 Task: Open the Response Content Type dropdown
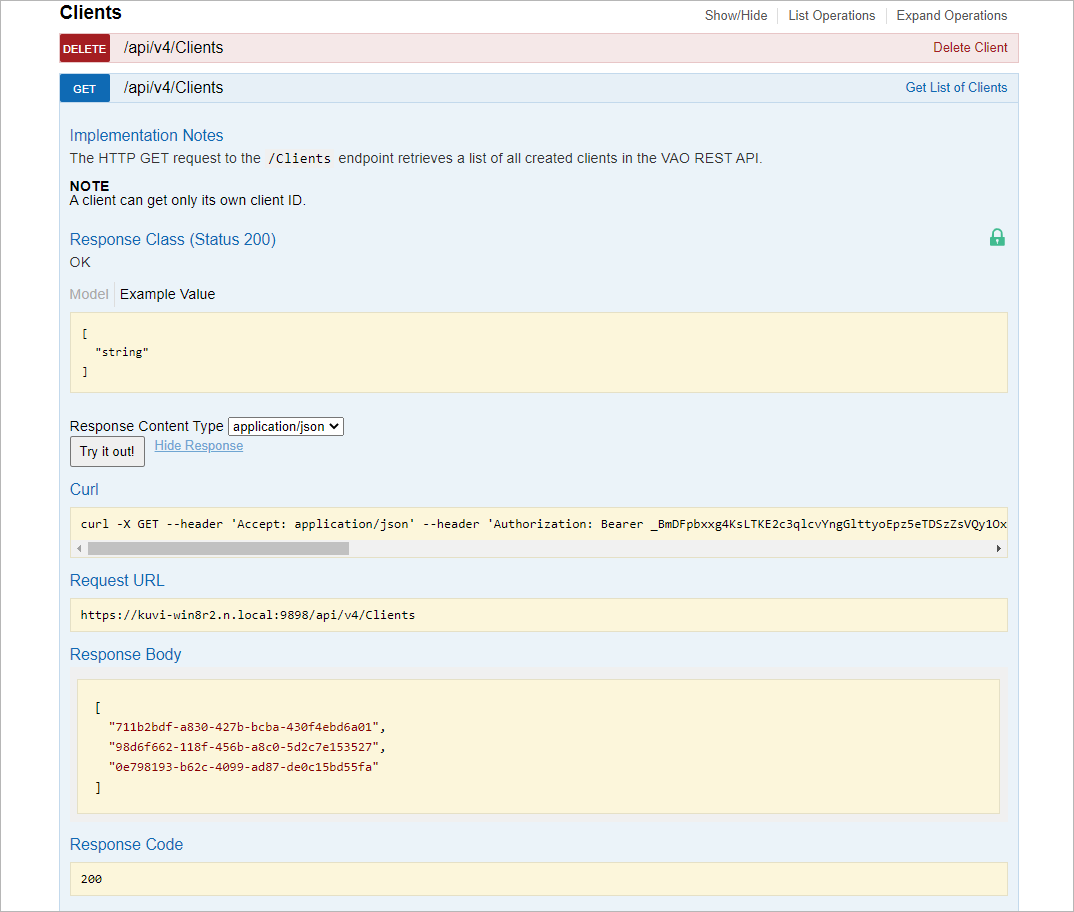(286, 426)
